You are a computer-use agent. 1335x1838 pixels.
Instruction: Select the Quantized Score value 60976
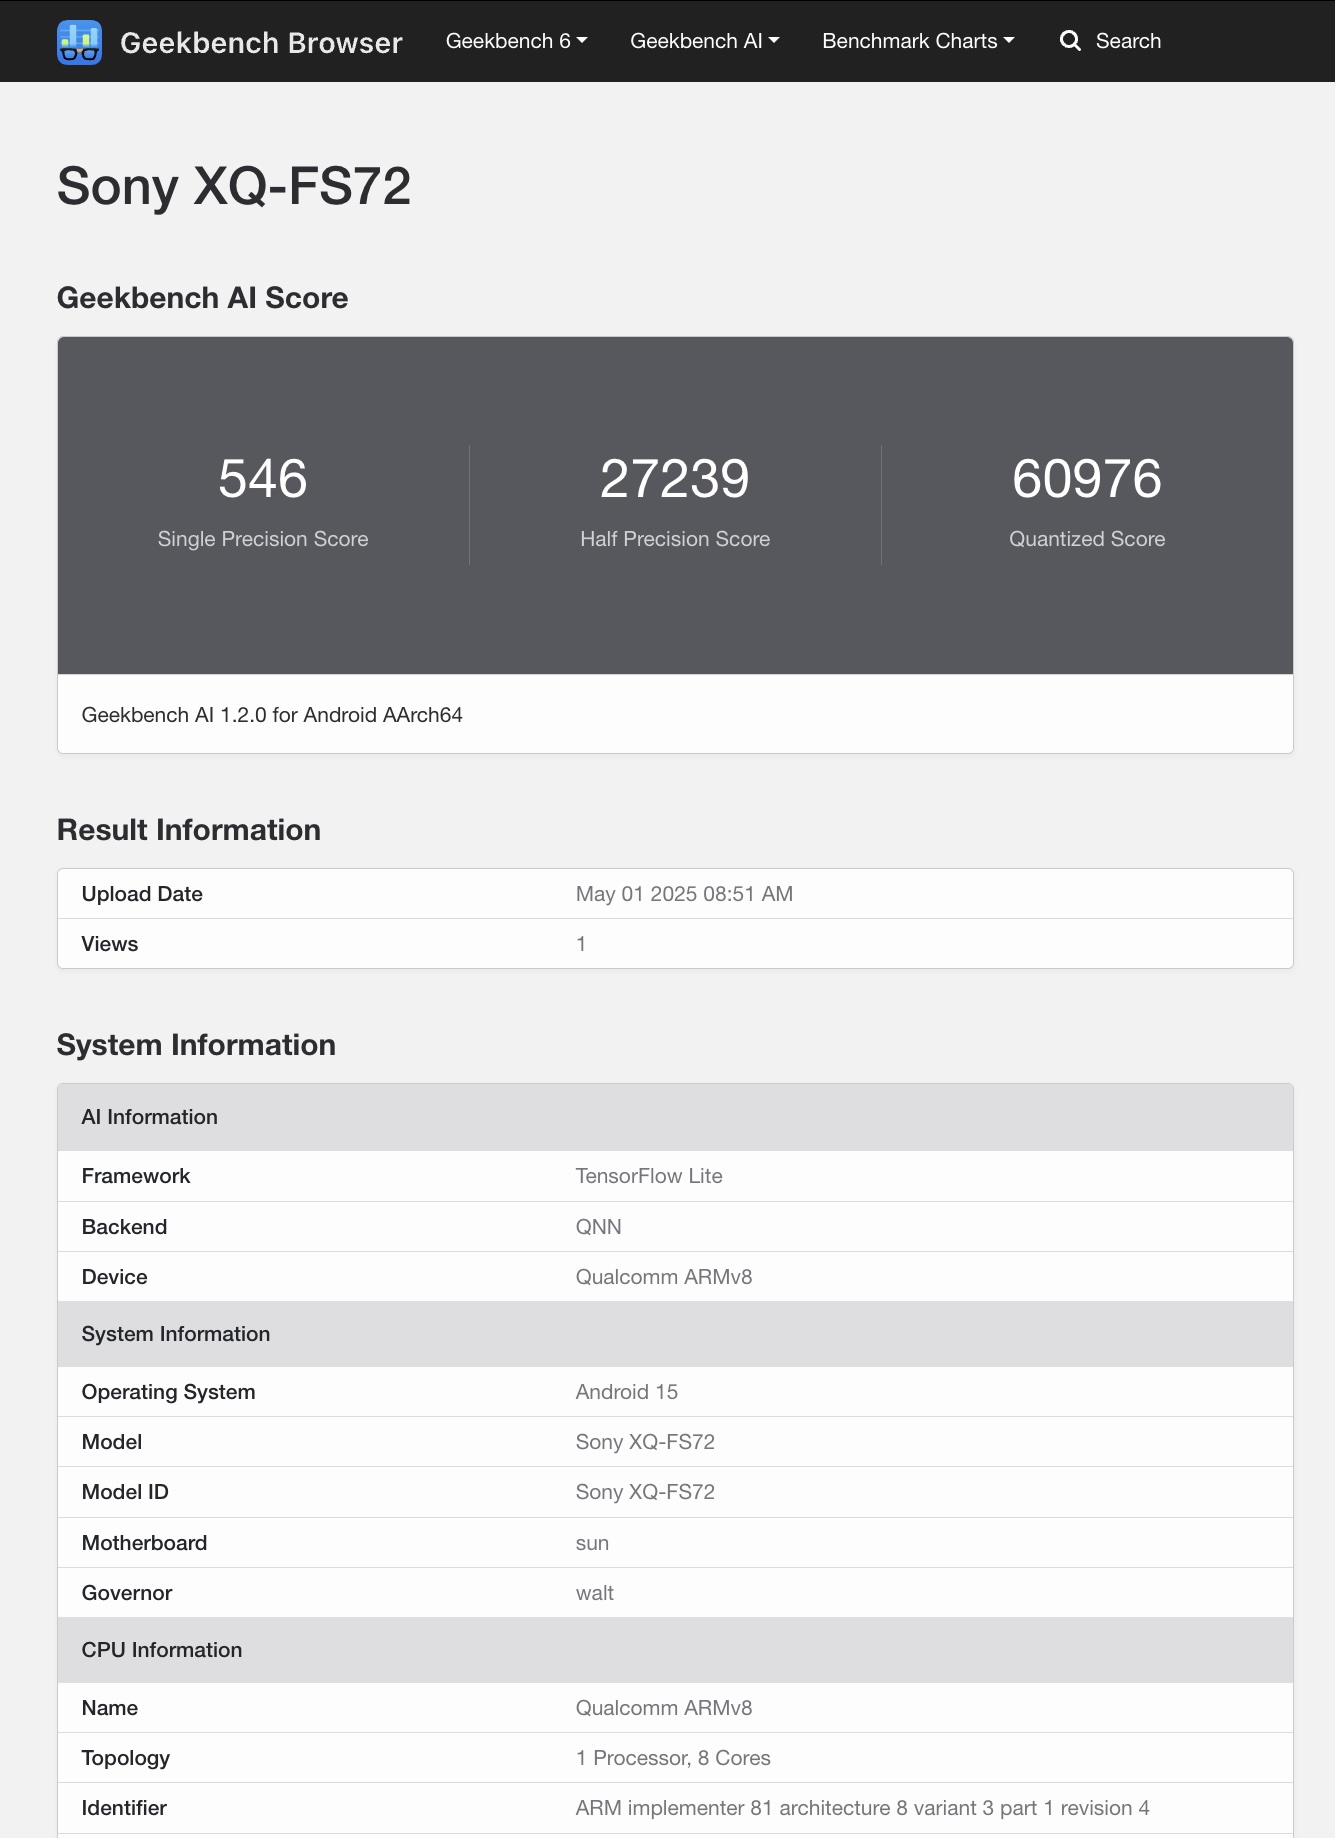tap(1087, 478)
